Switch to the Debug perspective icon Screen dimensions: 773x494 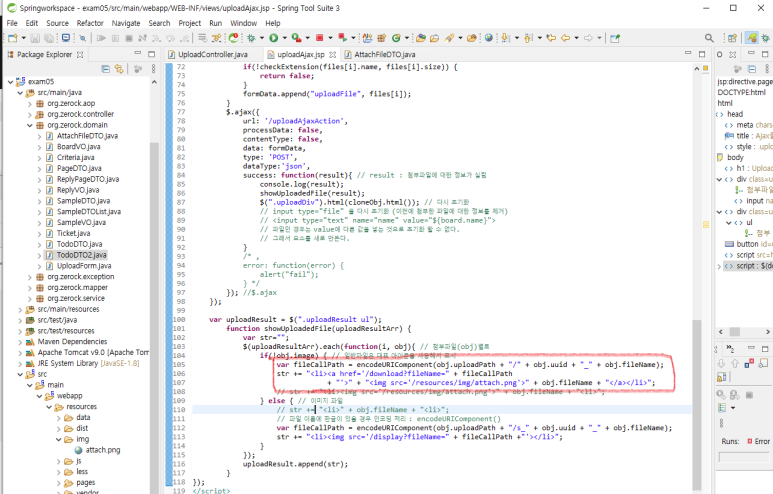click(766, 38)
